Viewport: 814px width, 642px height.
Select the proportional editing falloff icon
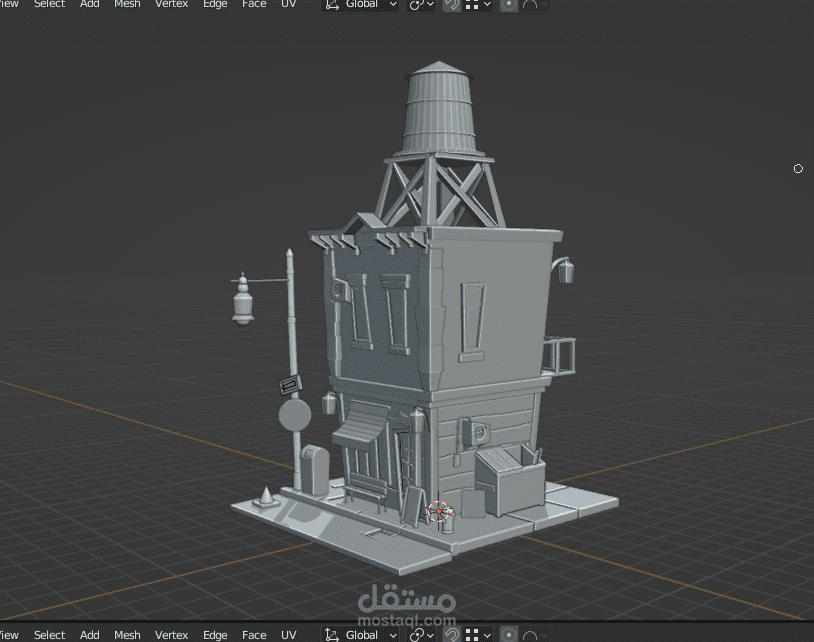528,5
